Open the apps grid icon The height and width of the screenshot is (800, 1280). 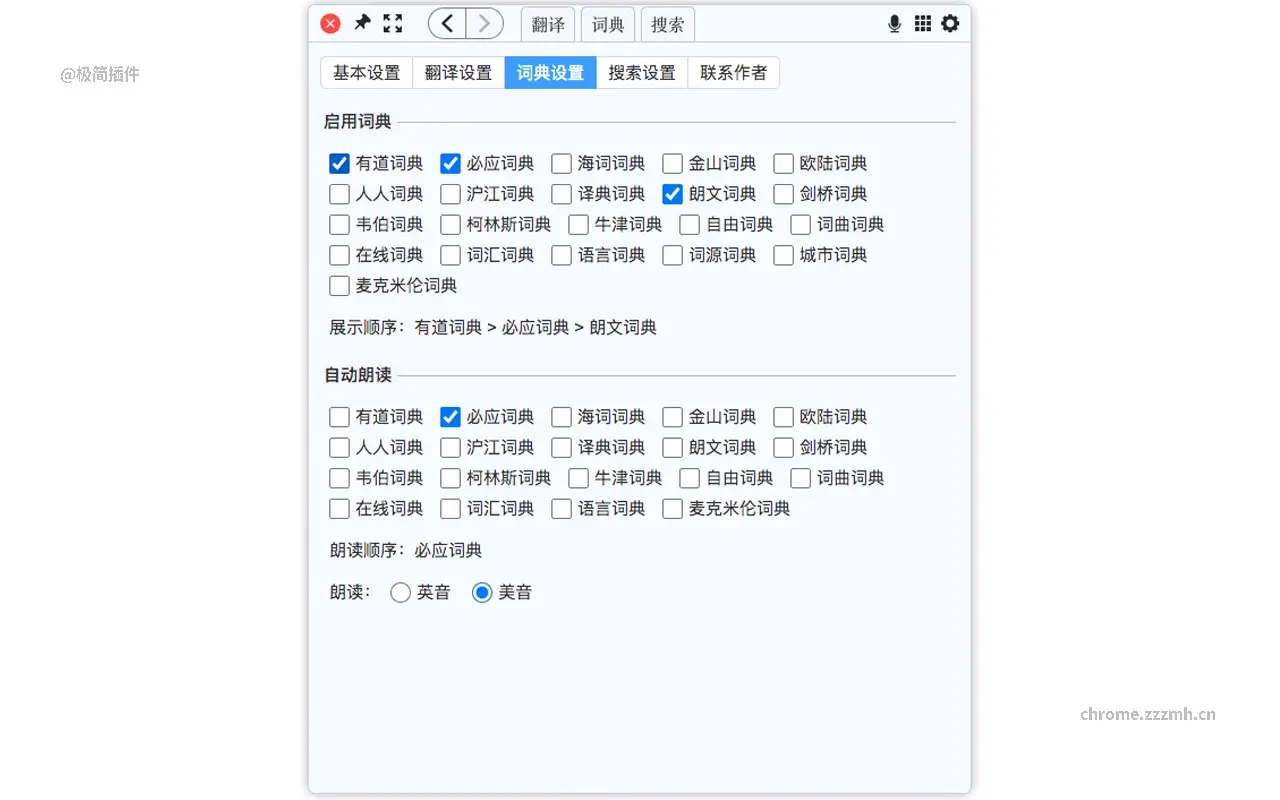click(x=922, y=22)
